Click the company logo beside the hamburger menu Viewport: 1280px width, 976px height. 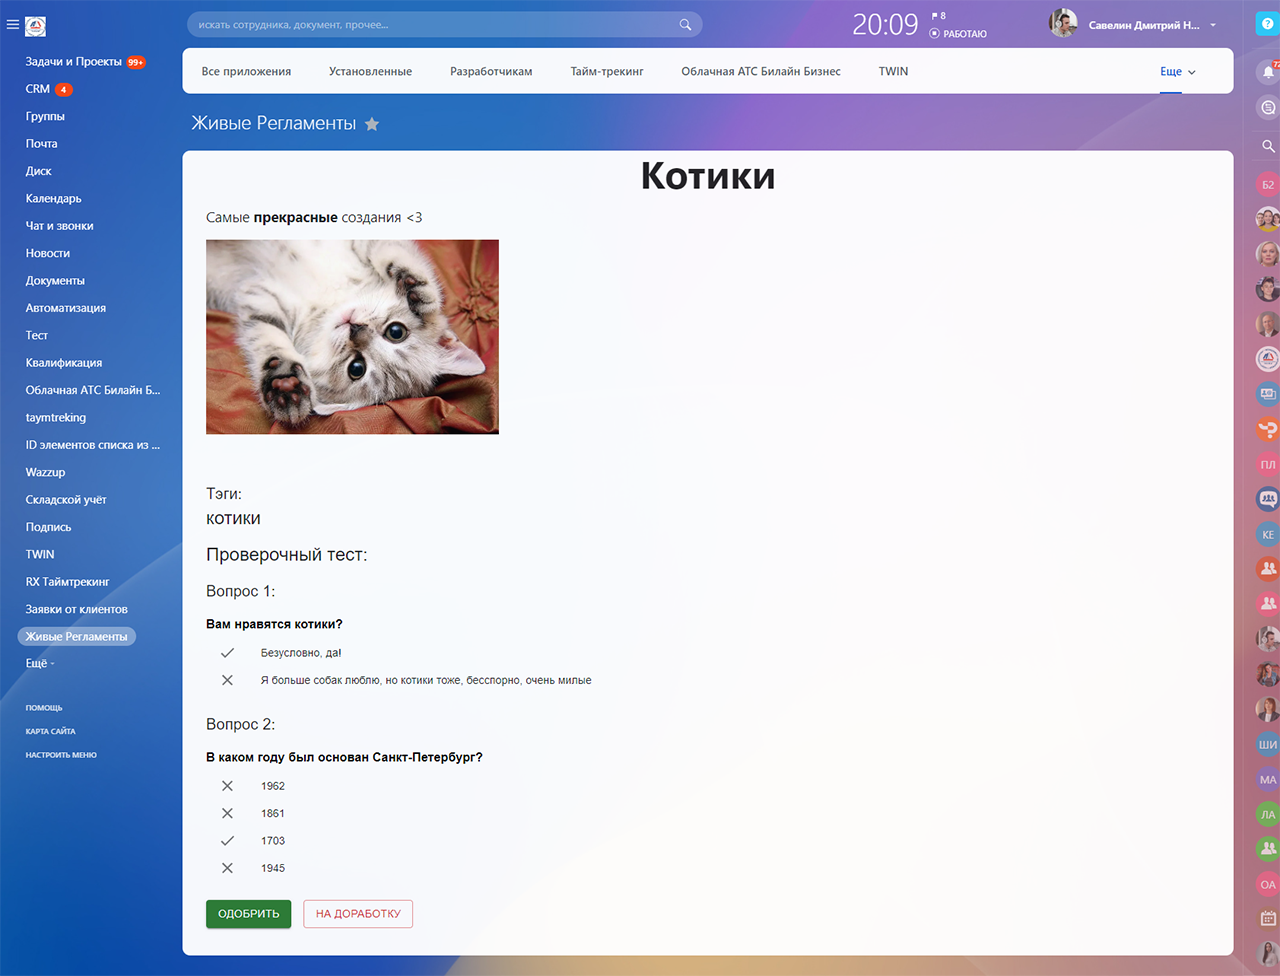click(35, 26)
